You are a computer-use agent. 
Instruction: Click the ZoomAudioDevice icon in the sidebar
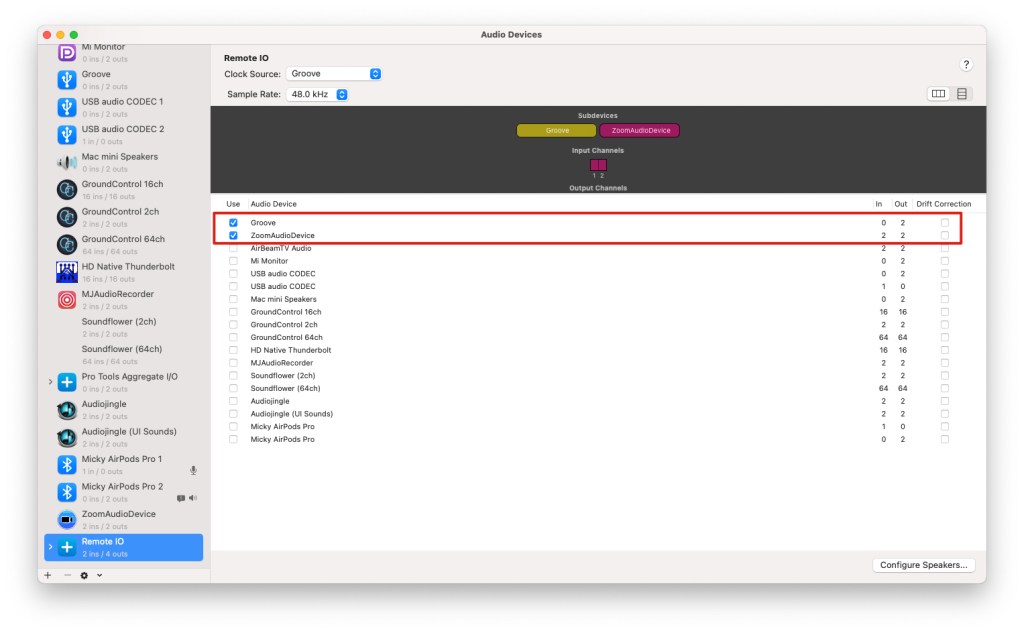tap(67, 519)
